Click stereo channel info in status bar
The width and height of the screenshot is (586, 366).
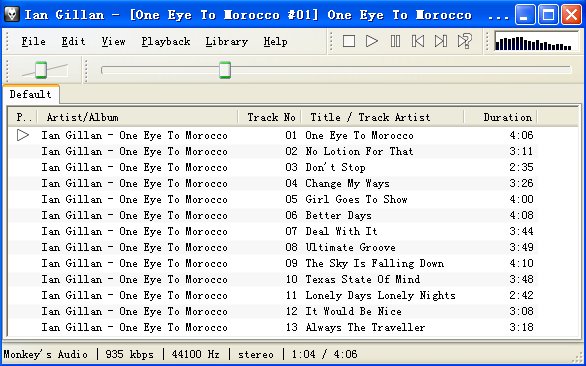click(256, 354)
